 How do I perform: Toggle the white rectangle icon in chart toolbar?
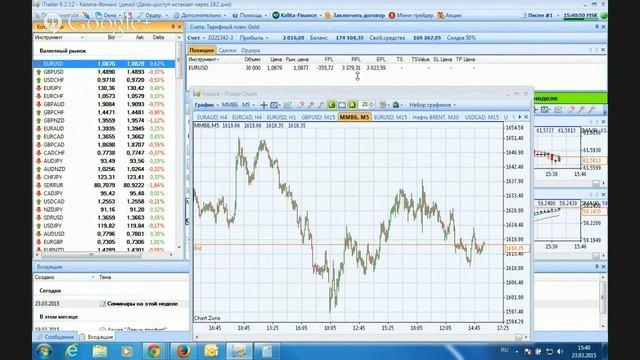tap(342, 105)
